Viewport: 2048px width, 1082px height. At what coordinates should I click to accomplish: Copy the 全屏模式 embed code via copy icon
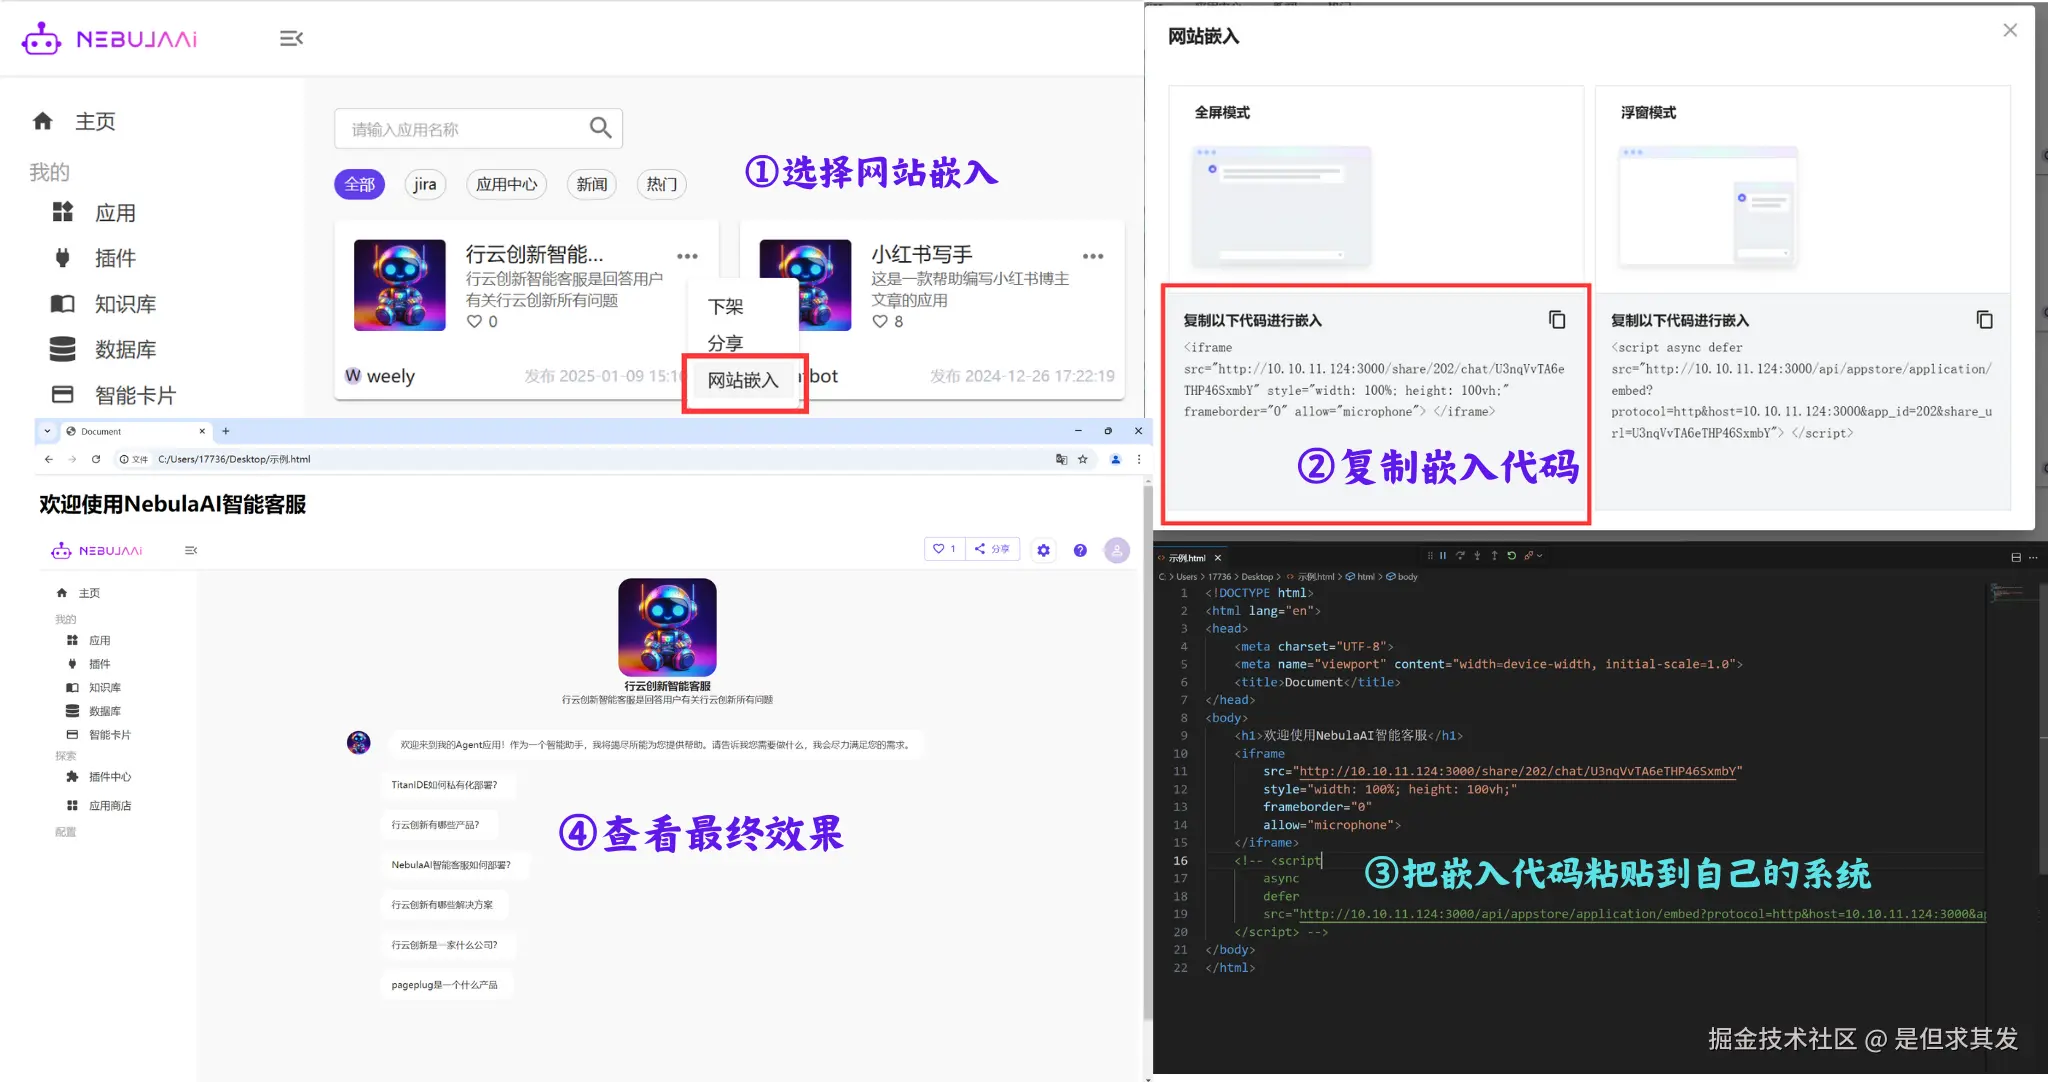coord(1557,319)
